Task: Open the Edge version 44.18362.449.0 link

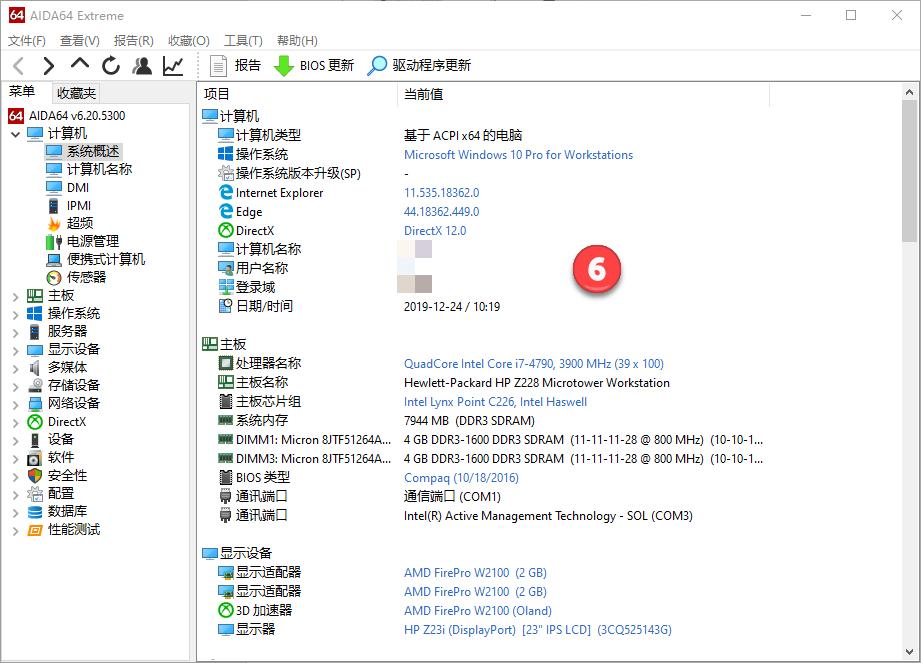Action: (441, 211)
